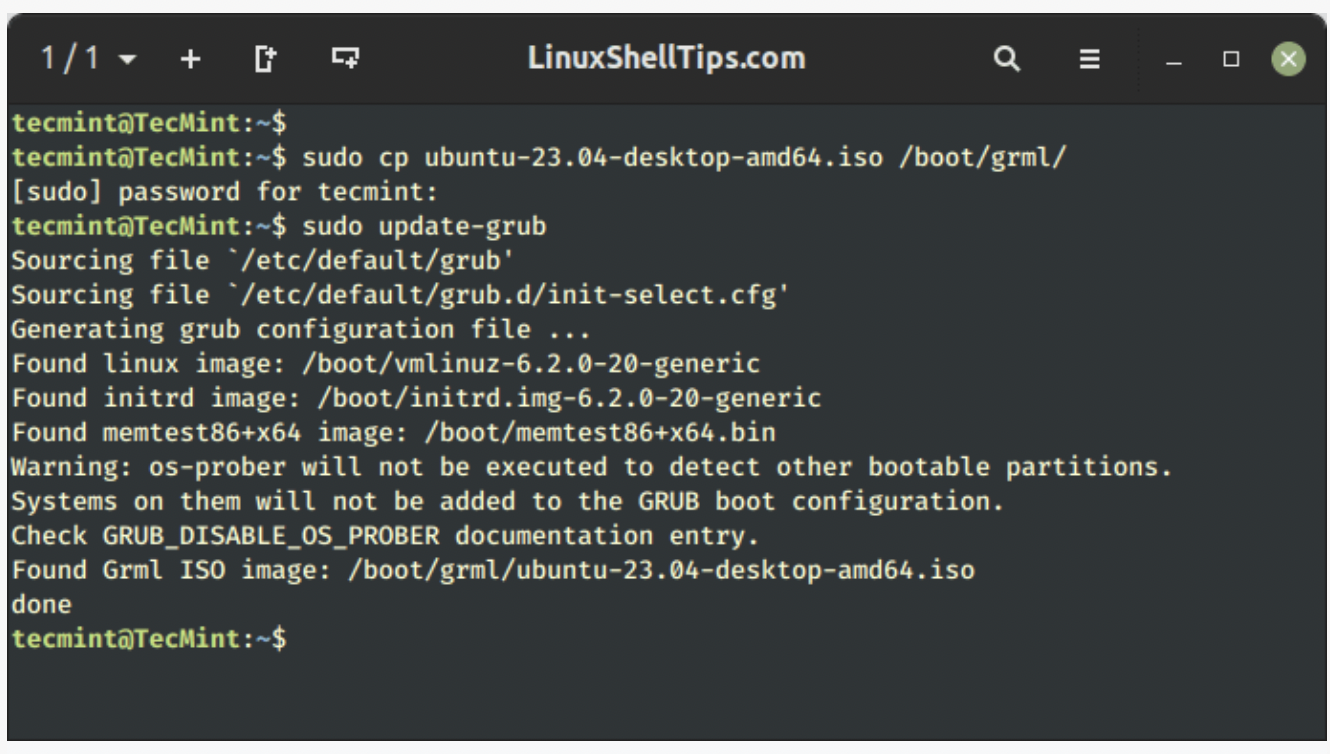
Task: Click the last tecmint@TecMint prompt line
Action: pyautogui.click(x=149, y=638)
